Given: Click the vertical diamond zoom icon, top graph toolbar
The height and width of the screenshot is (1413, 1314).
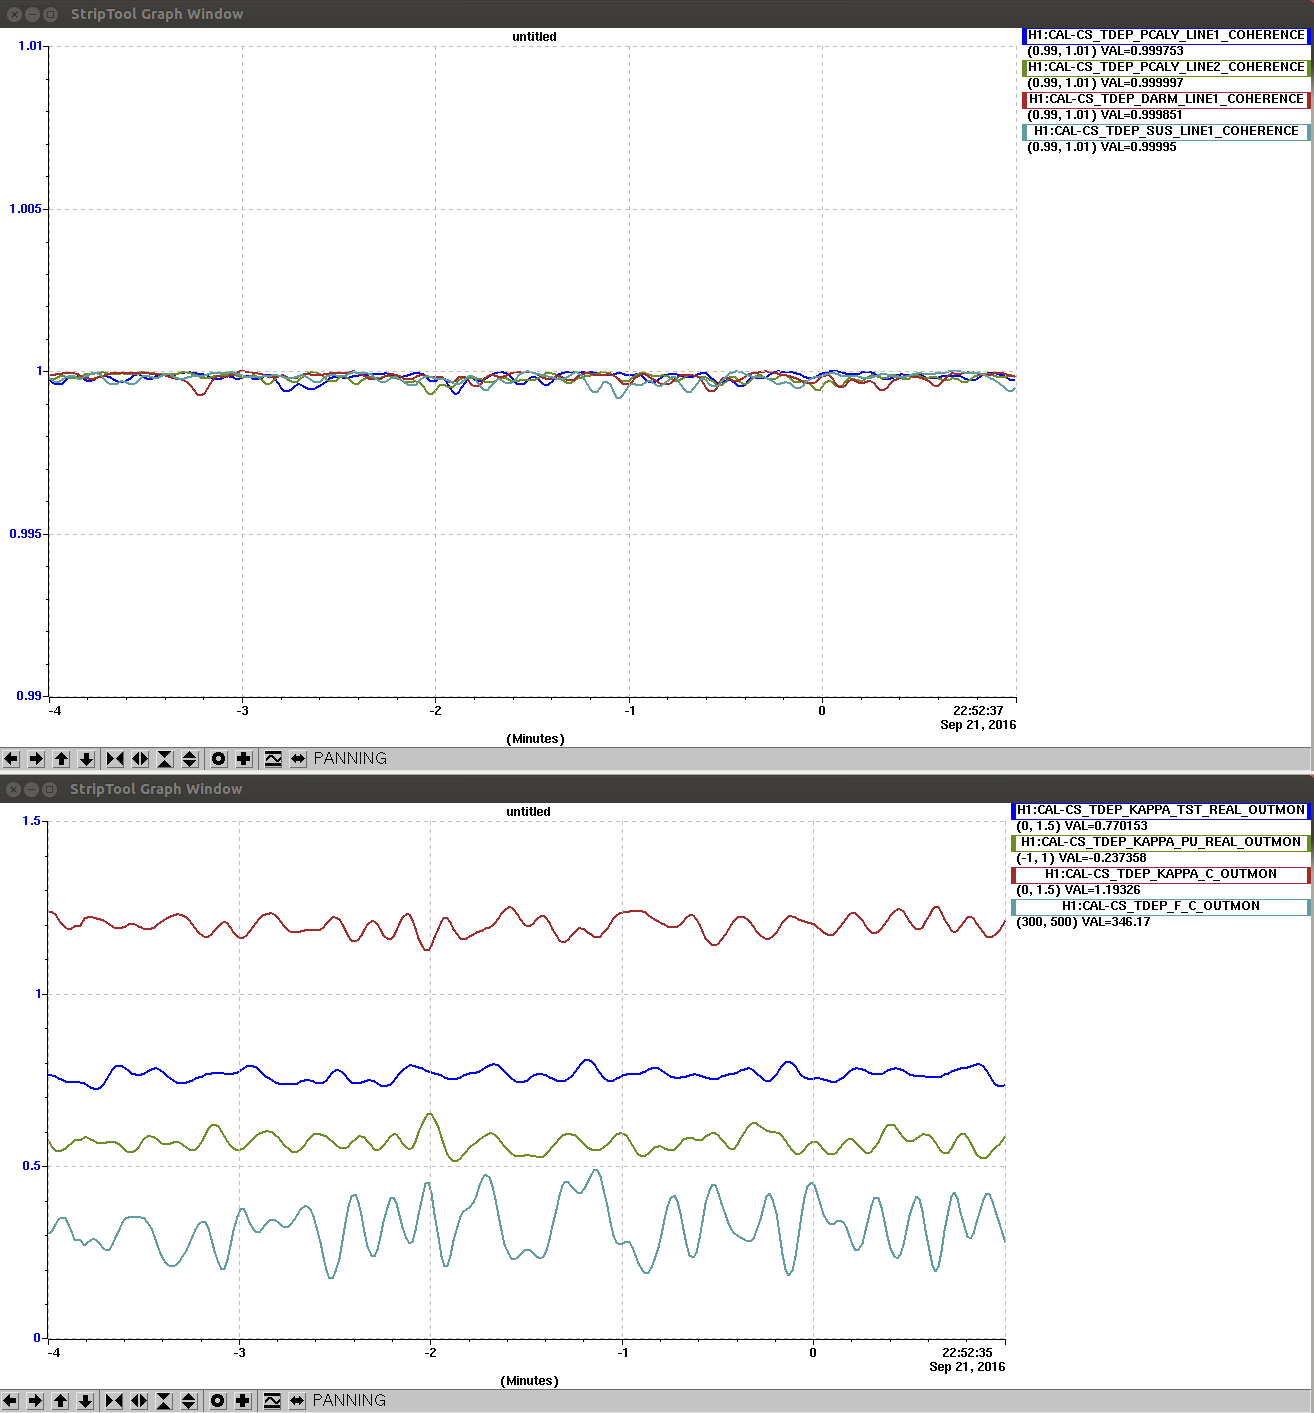Looking at the screenshot, I should click(190, 759).
